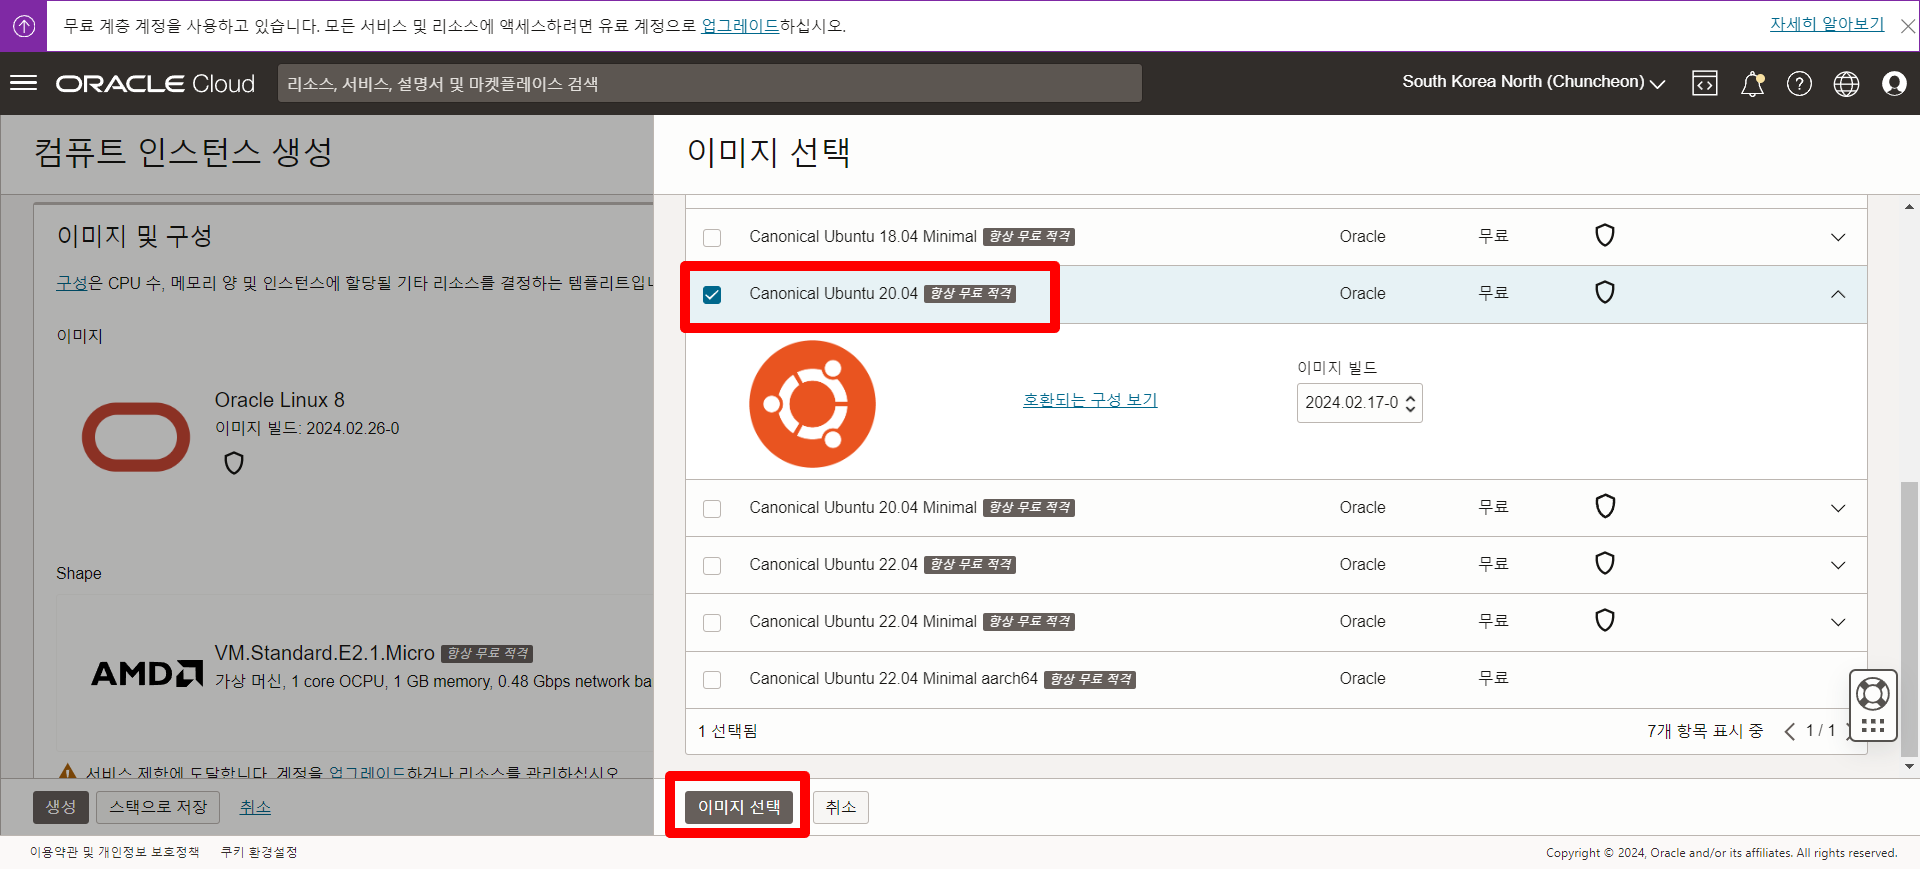This screenshot has height=869, width=1920.
Task: Expand the Ubuntu 20.04 Minimal row
Action: tap(1837, 508)
